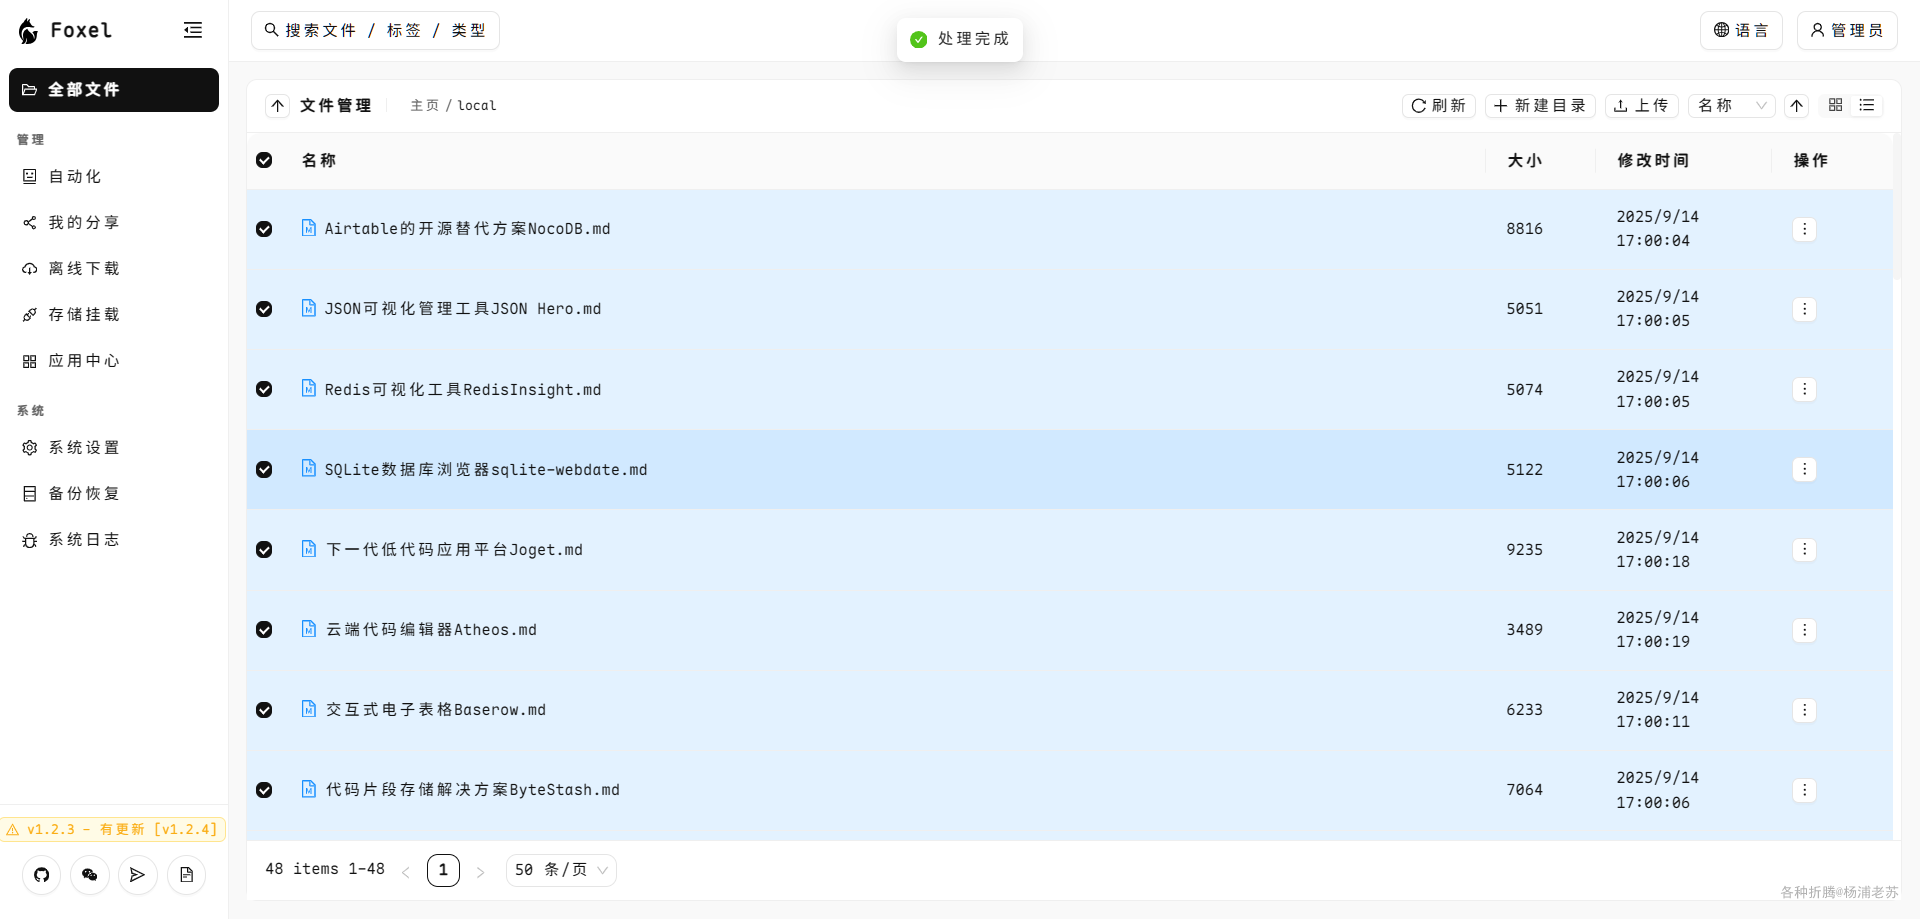1920x919 pixels.
Task: Click the 名称 column header
Action: (x=319, y=161)
